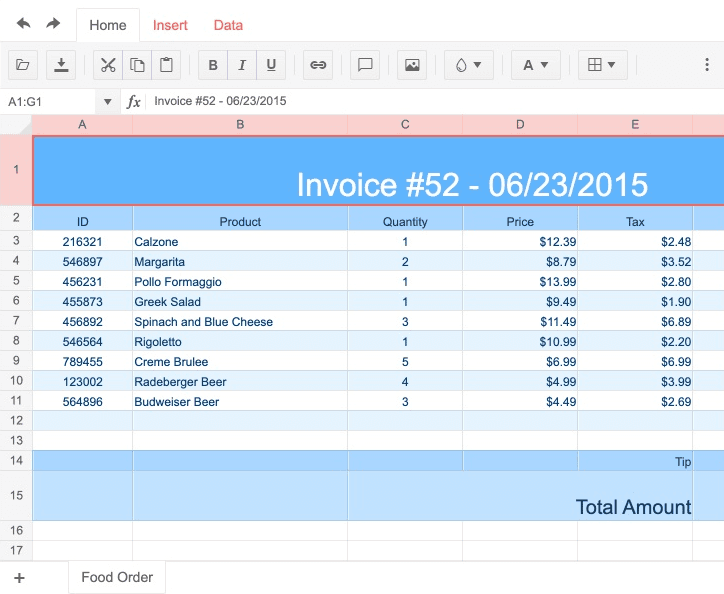
Task: Click the Total Amount cell
Action: pyautogui.click(x=520, y=496)
